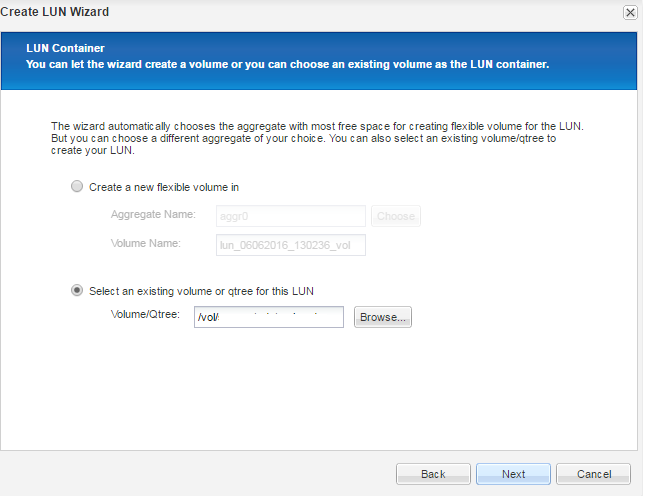Go Back to the previous wizard step
The height and width of the screenshot is (497, 645).
pyautogui.click(x=433, y=474)
